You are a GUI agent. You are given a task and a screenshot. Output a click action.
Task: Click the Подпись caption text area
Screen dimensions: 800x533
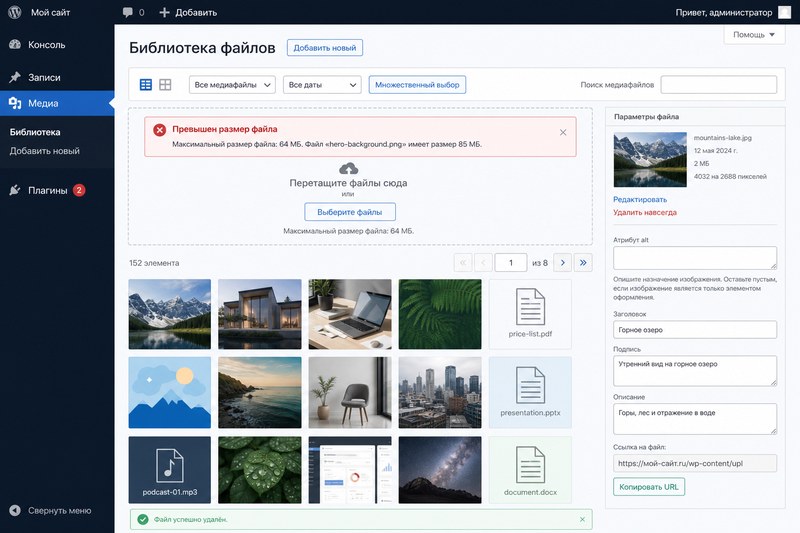coord(695,371)
